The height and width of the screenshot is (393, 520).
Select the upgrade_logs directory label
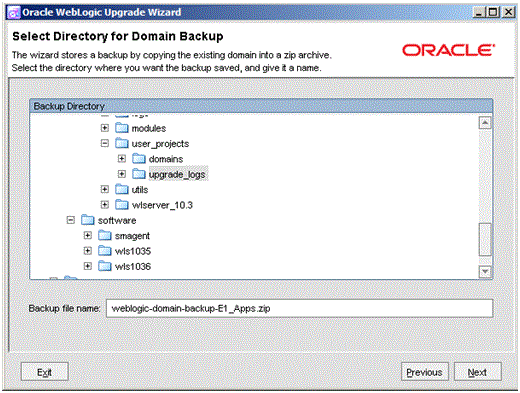coord(177,174)
